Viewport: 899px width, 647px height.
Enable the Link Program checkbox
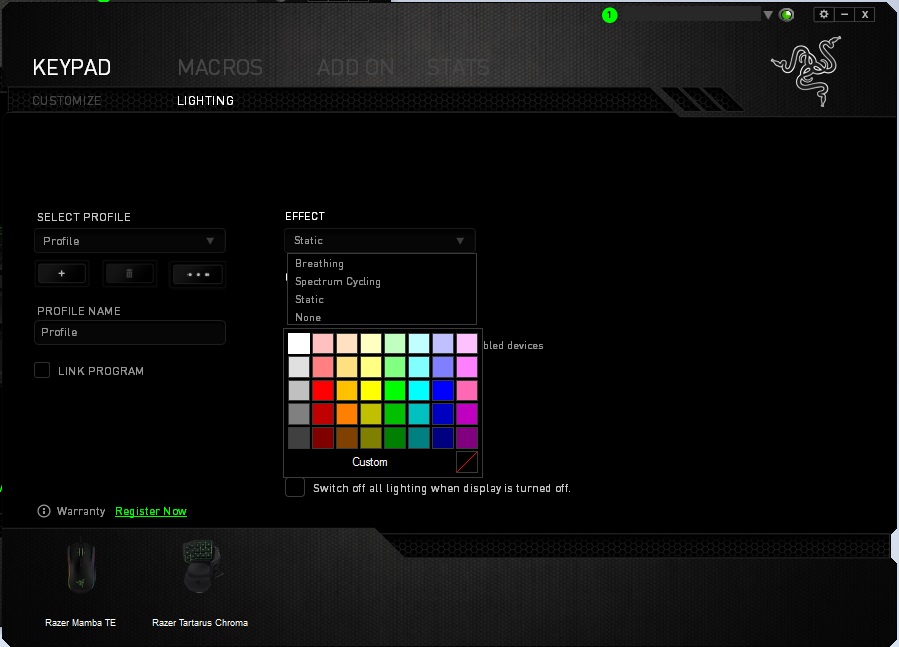coord(42,370)
